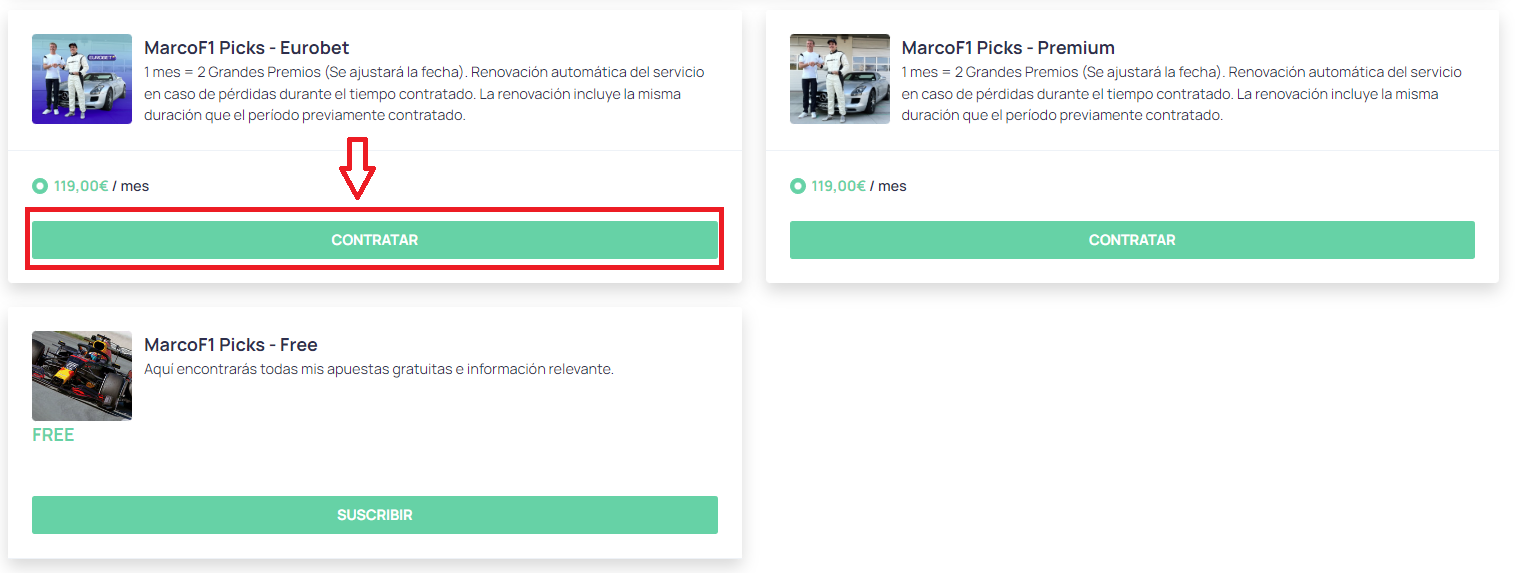
Task: Open the Eurobet plan thumbnail image
Action: point(82,79)
